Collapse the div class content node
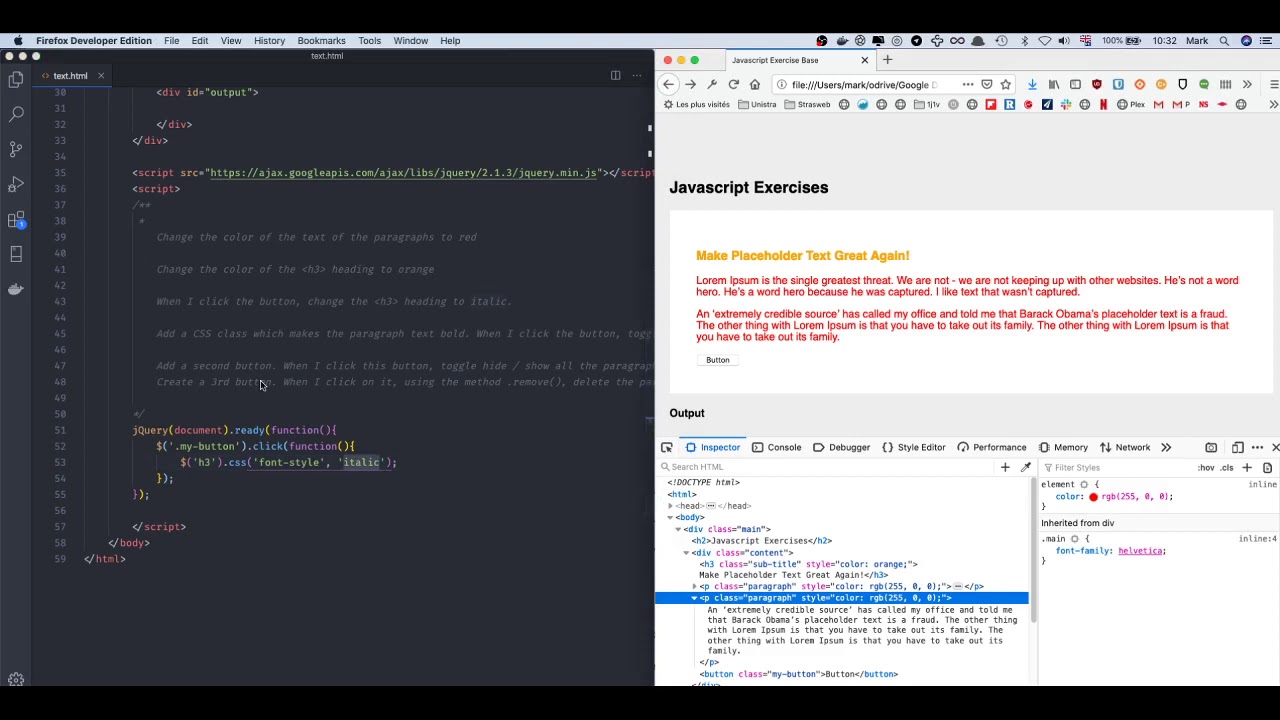This screenshot has width=1280, height=720. click(686, 553)
